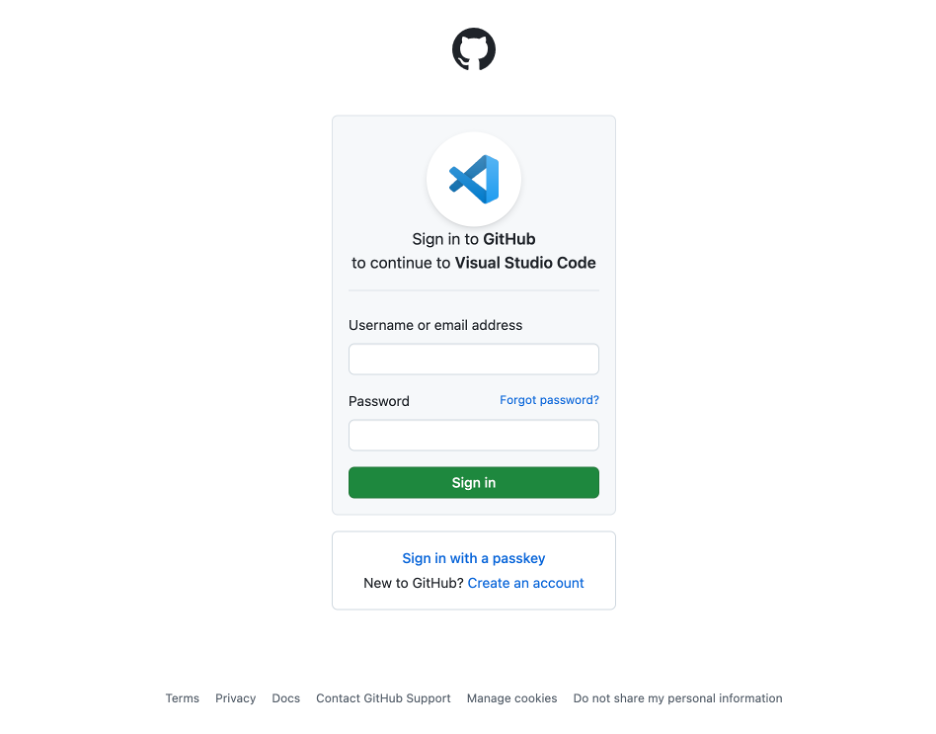Click the Username or email address label
This screenshot has width=936, height=734.
pyautogui.click(x=435, y=325)
